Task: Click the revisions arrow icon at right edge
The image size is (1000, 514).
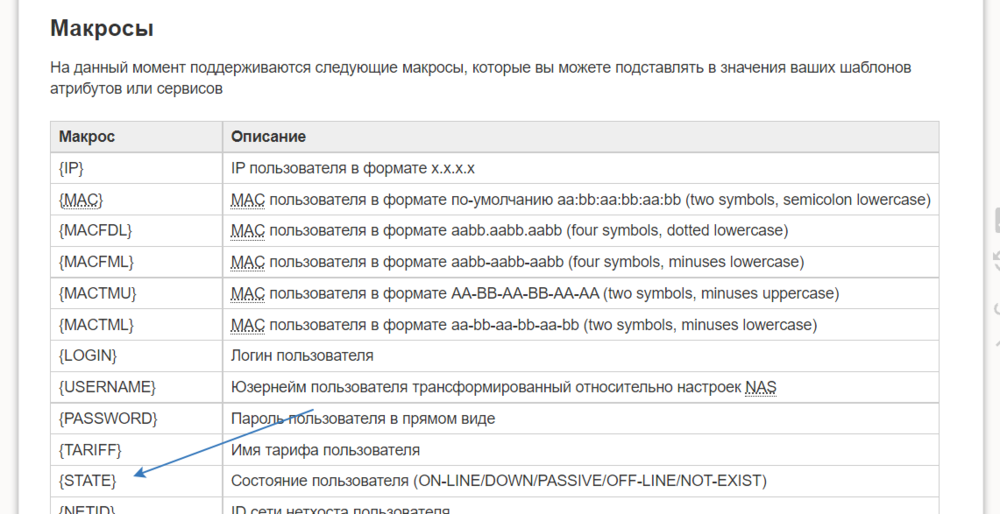Action: coord(995,262)
